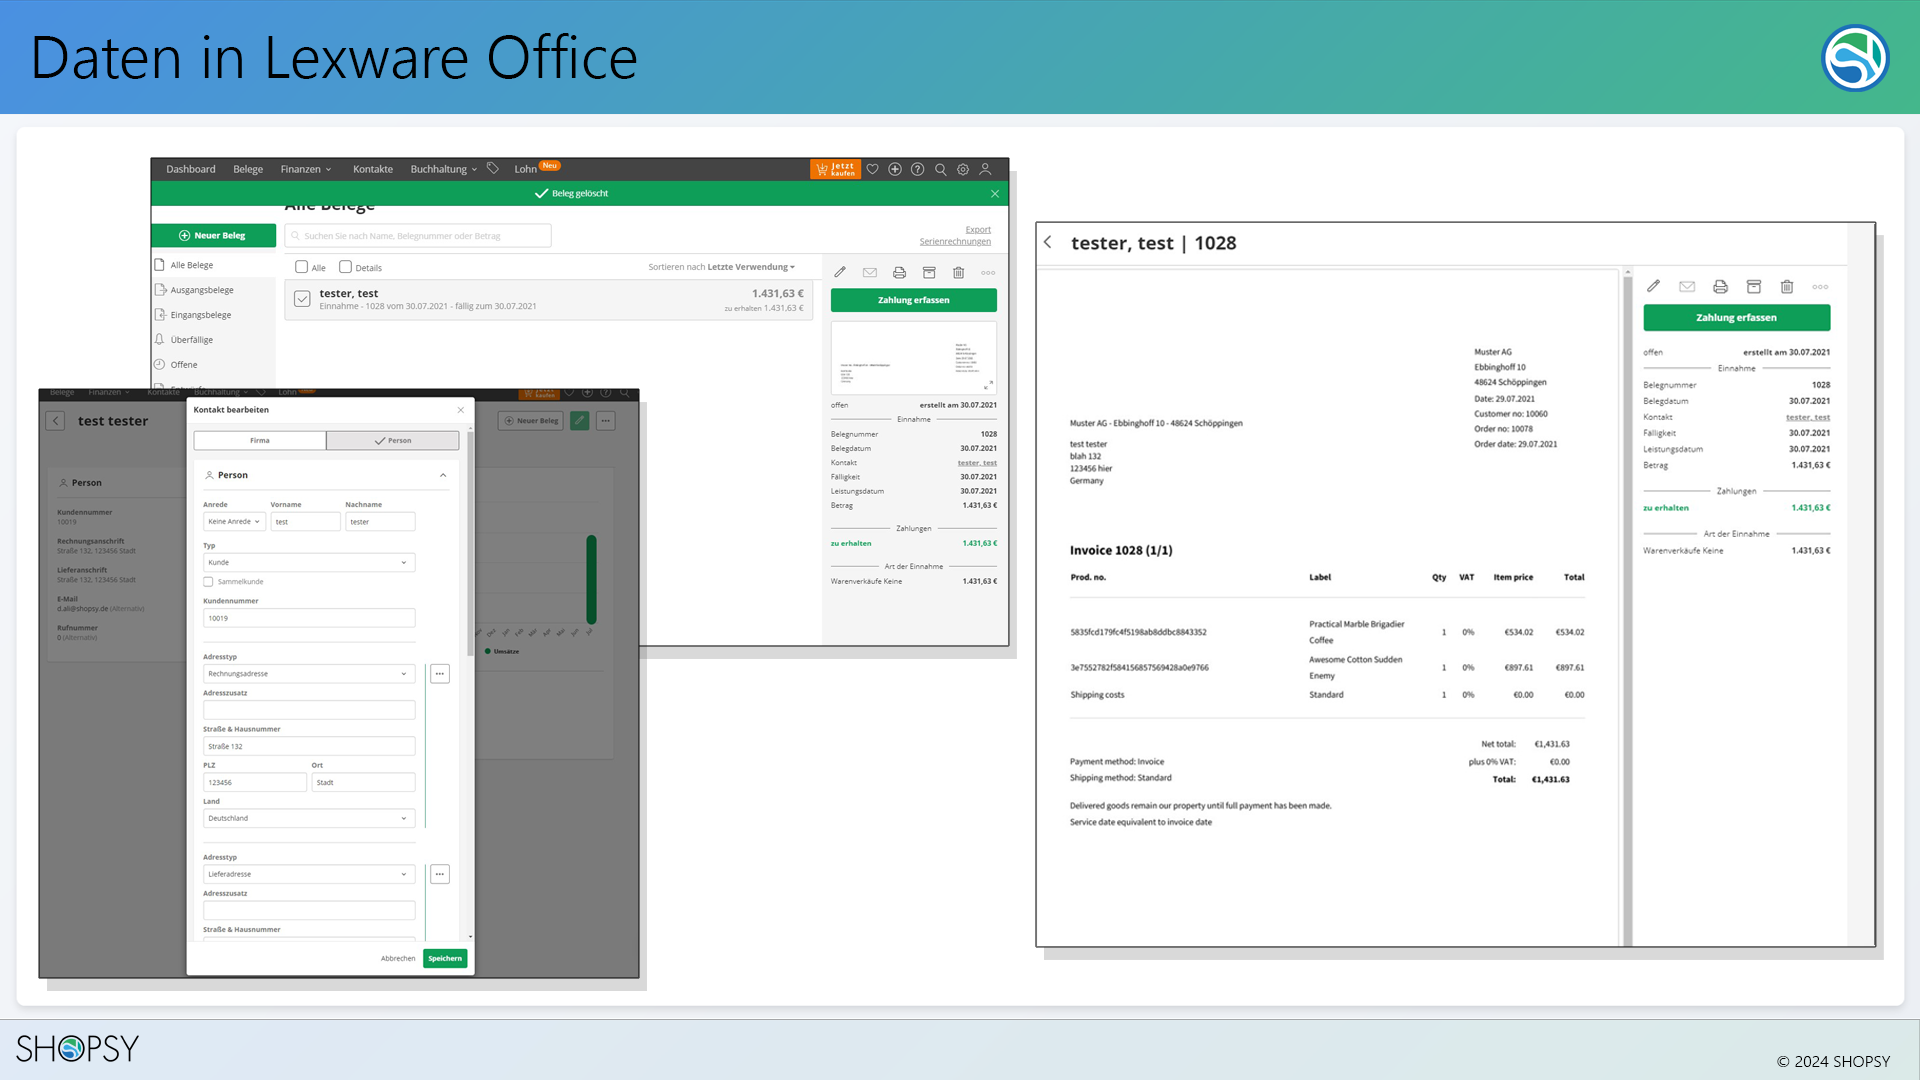Open the shopping cart 'Jetzt kaufen' button
Screen dimensions: 1920x1080
coord(835,169)
